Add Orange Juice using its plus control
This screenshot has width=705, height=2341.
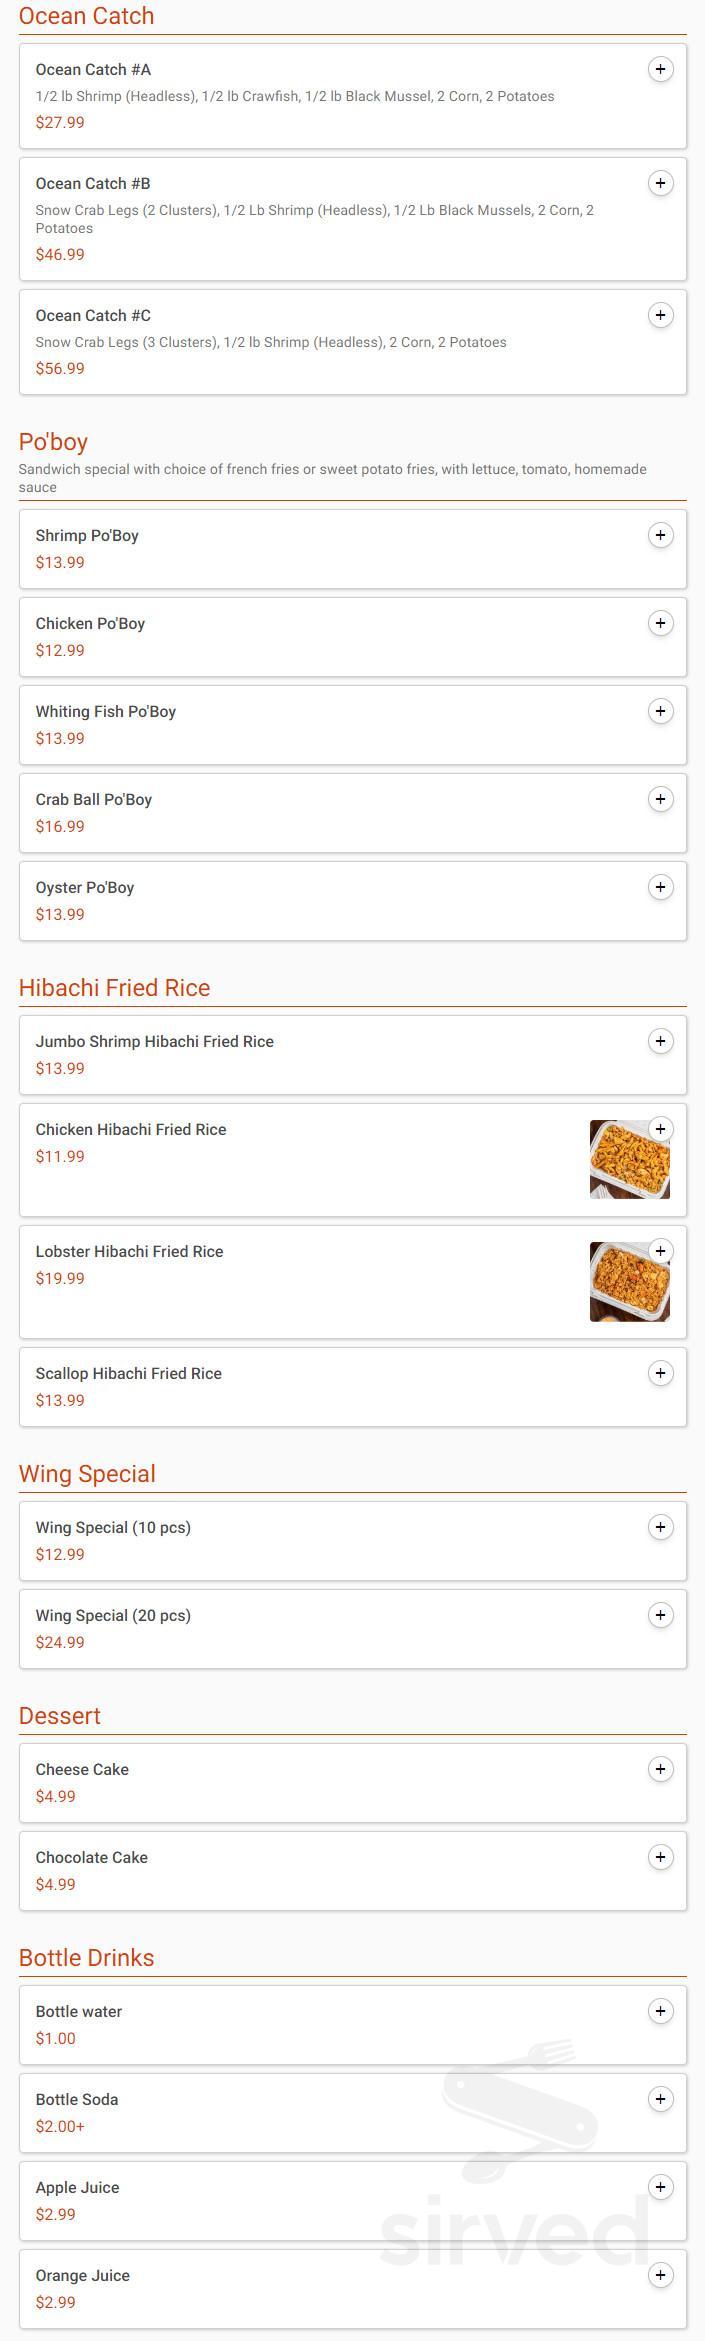(x=661, y=2274)
